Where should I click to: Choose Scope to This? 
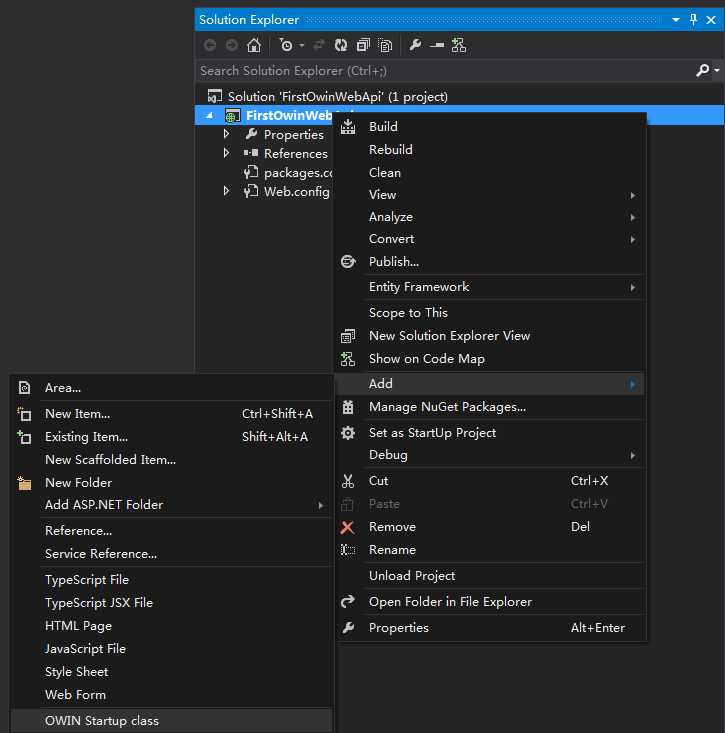(490, 313)
